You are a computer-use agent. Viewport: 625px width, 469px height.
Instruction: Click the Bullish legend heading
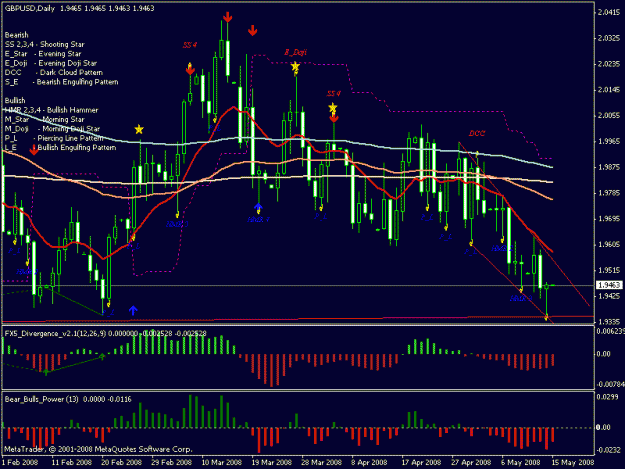[x=15, y=100]
